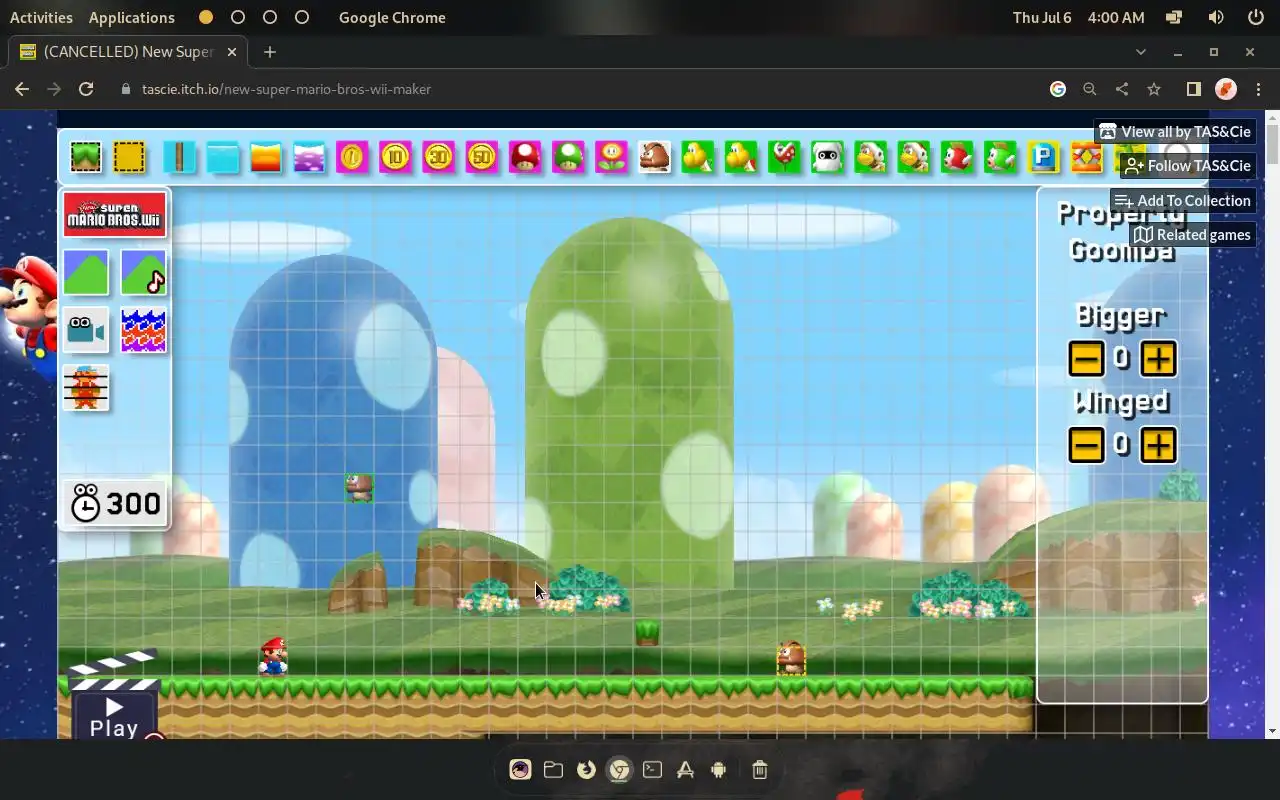Select the white Blooper enemy
Viewport: 1280px width, 800px height.
pyautogui.click(x=827, y=157)
